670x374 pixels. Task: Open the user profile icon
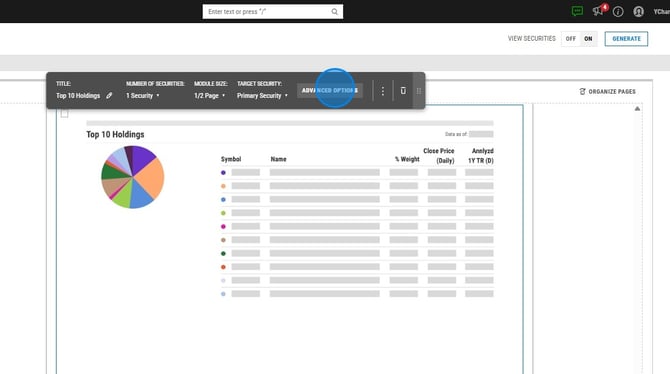(638, 12)
